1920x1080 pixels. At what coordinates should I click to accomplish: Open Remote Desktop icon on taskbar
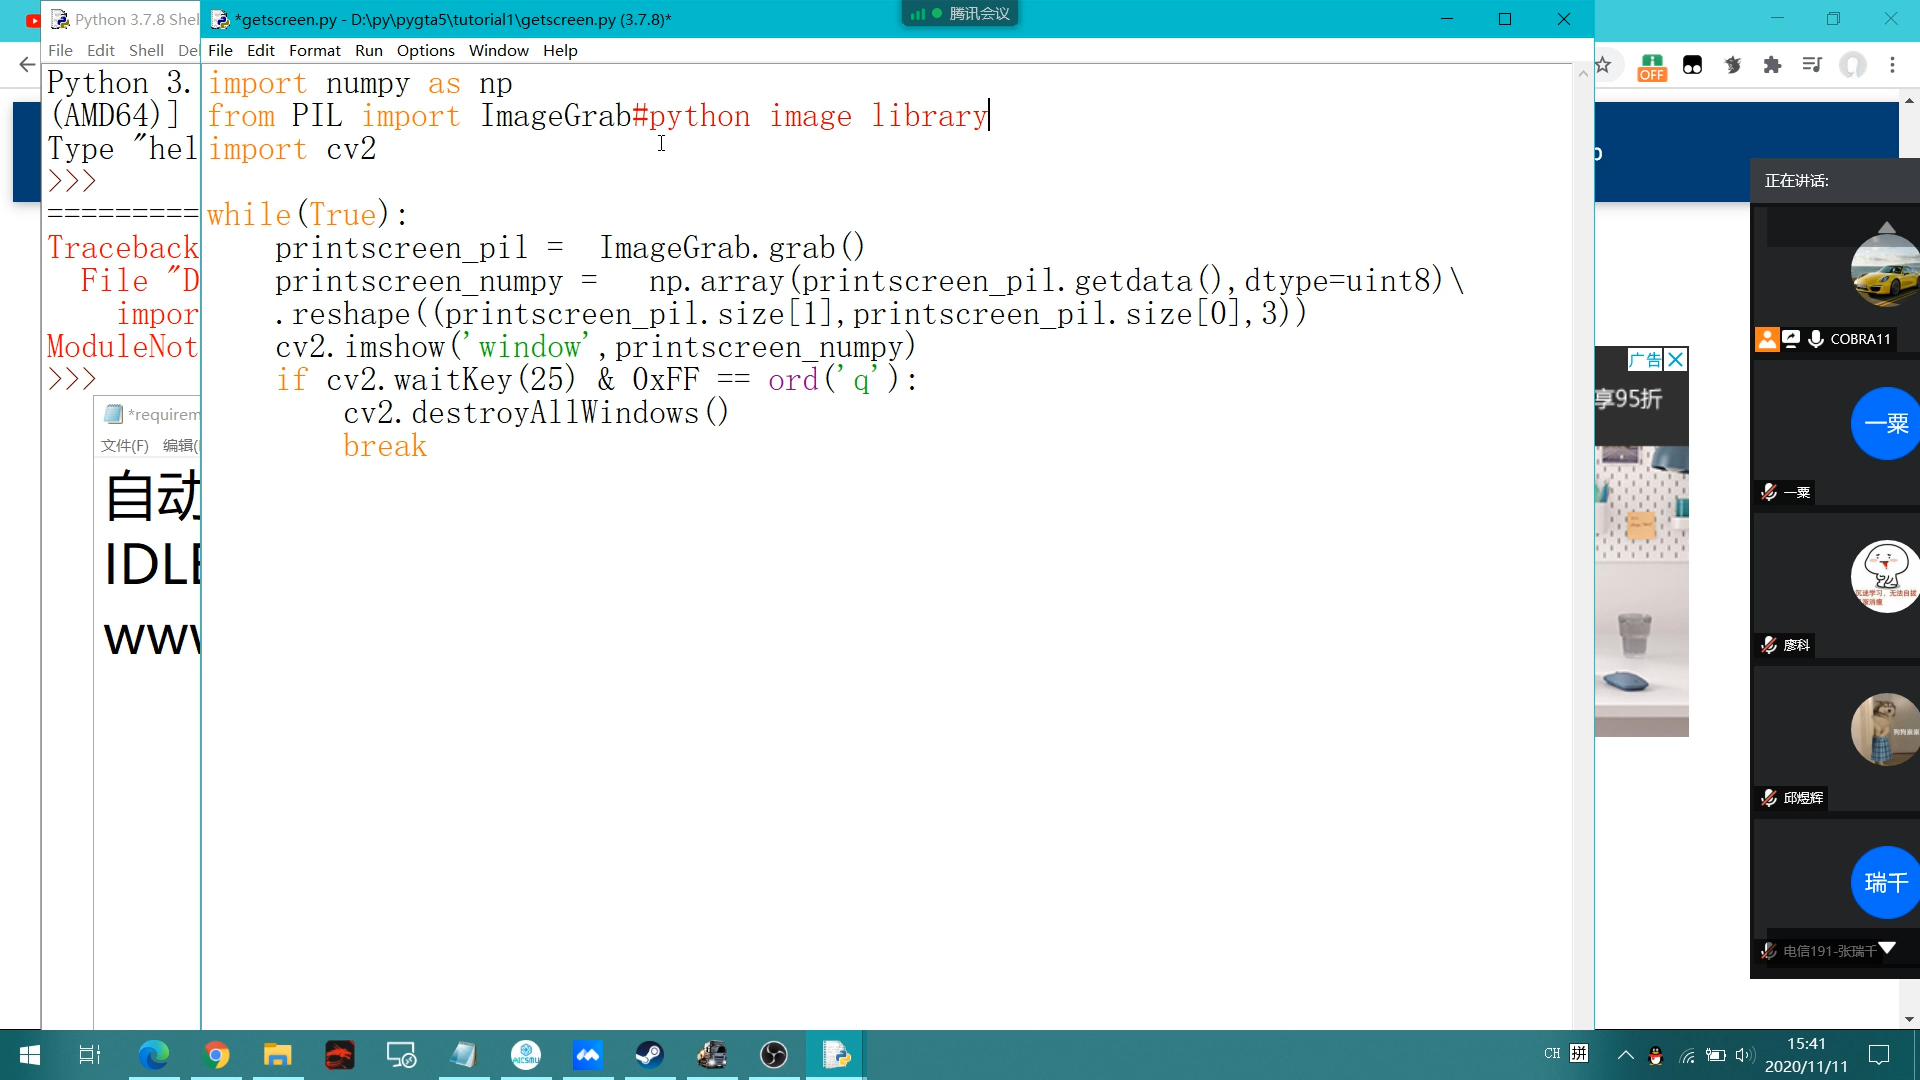pyautogui.click(x=402, y=1055)
